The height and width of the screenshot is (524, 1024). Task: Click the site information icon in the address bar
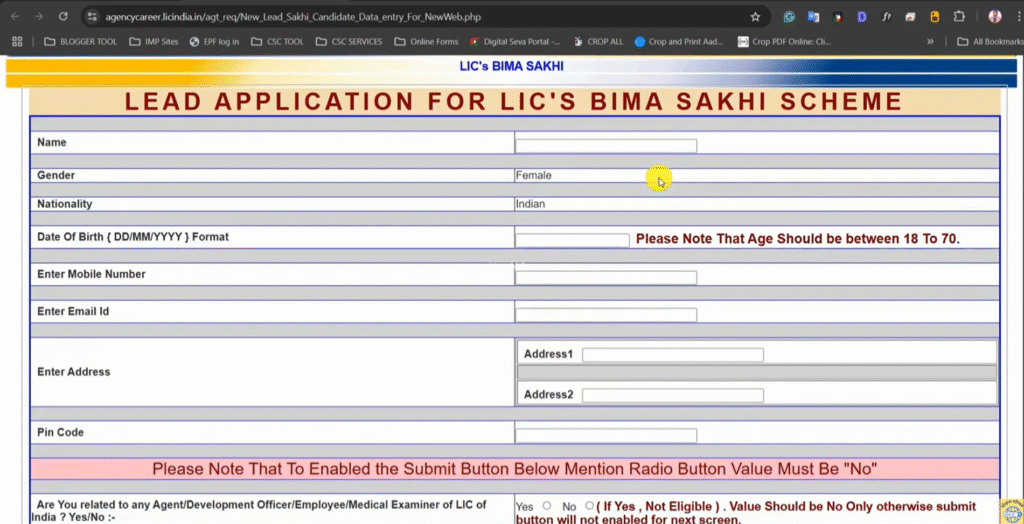[x=92, y=17]
